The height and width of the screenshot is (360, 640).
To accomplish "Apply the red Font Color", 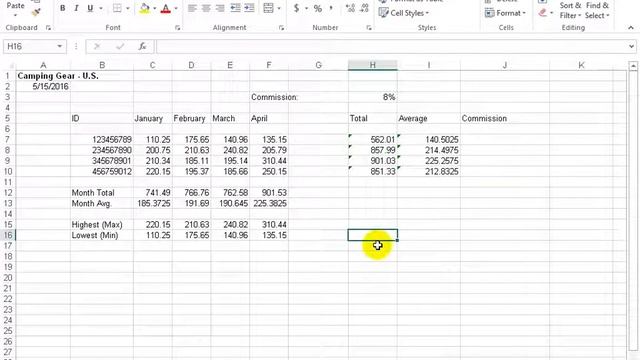I will click(166, 8).
